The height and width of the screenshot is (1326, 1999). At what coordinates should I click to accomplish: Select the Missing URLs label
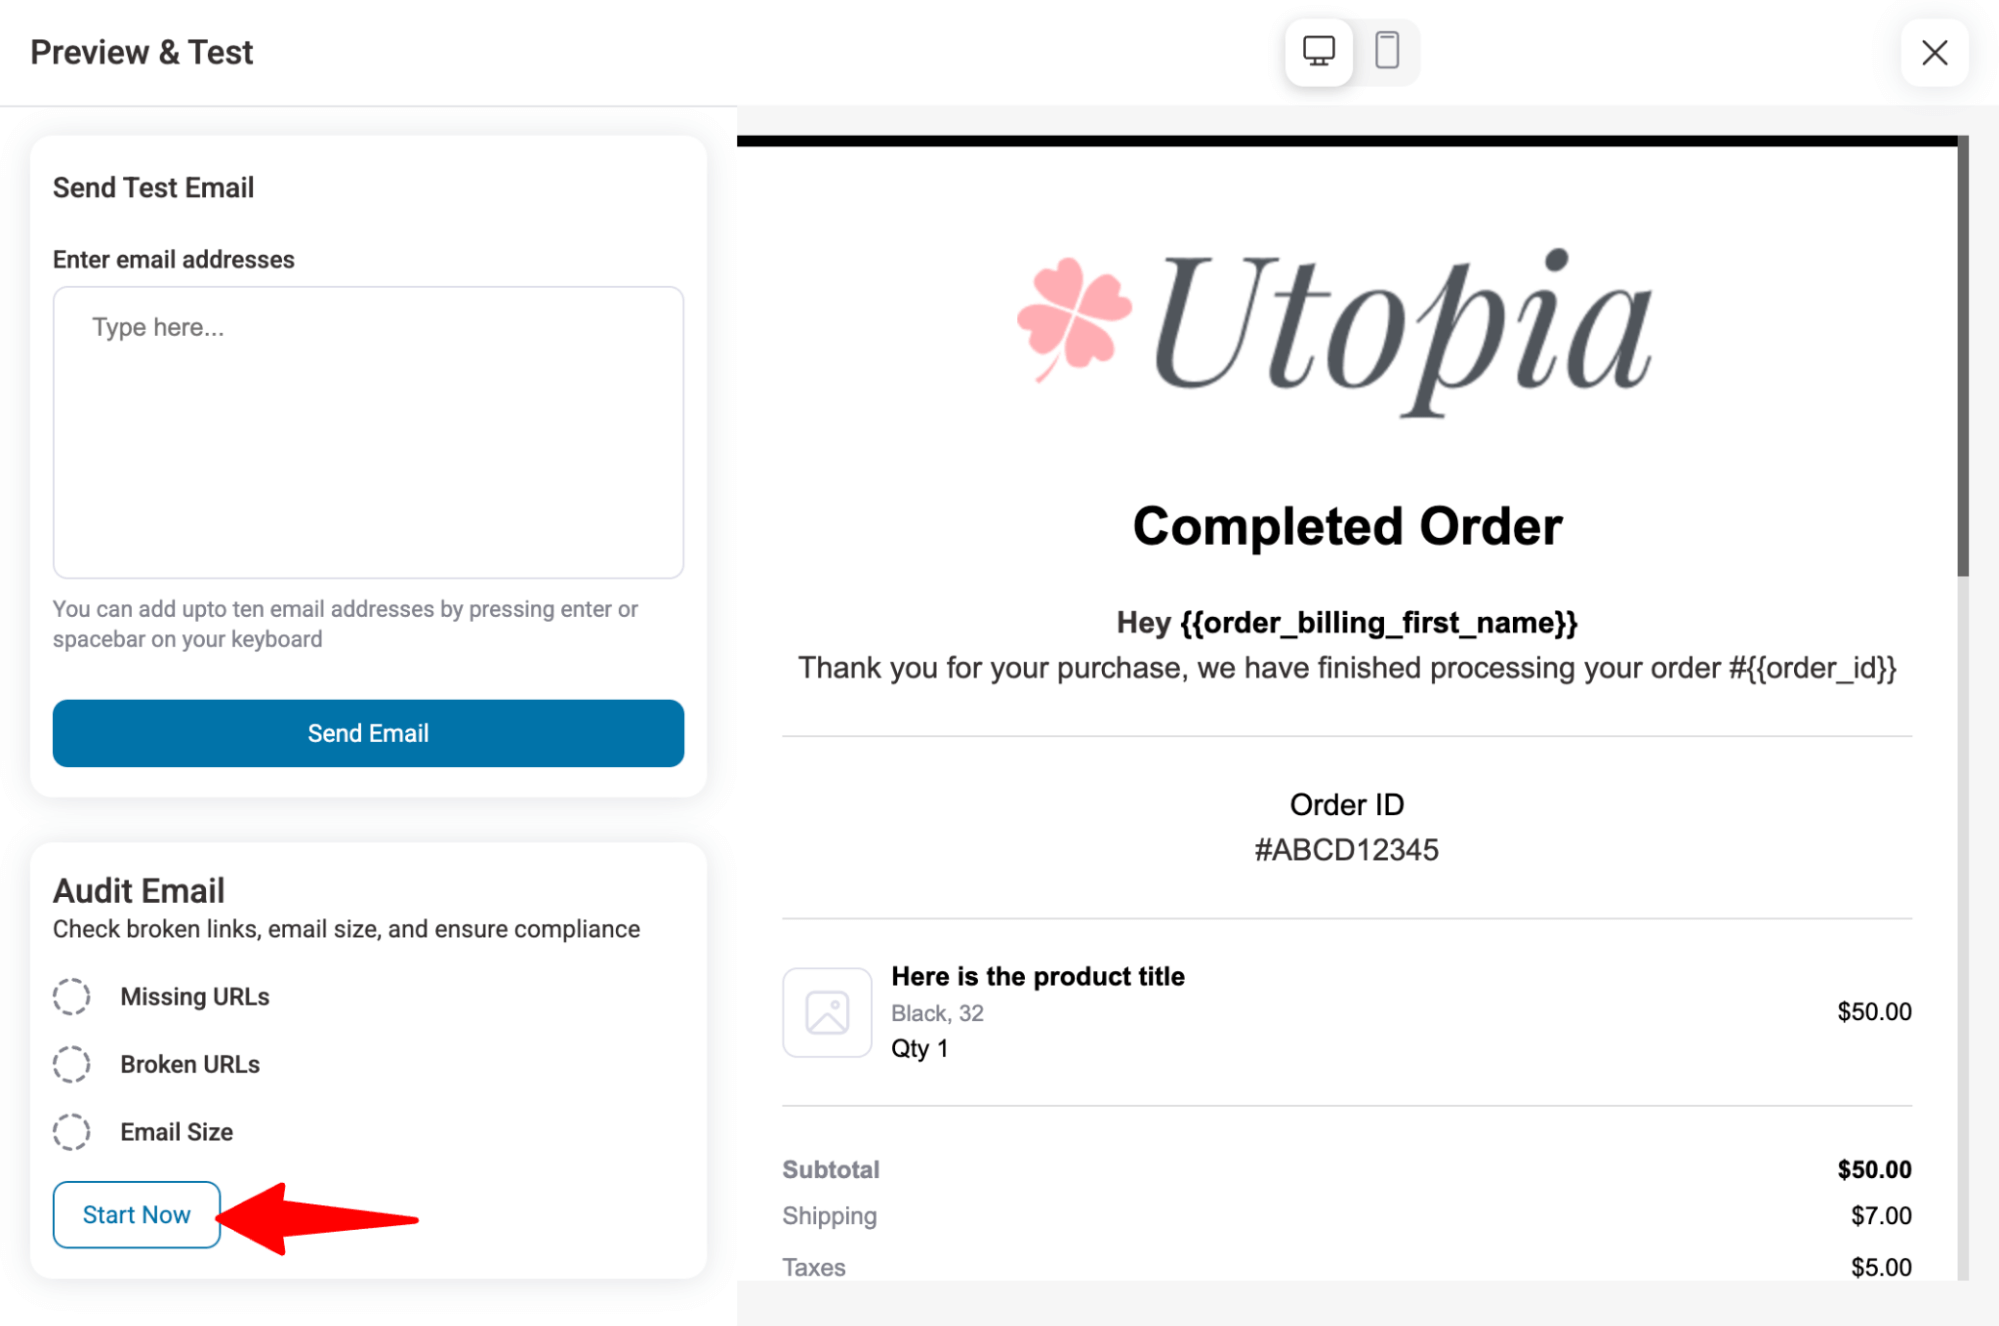[x=195, y=996]
